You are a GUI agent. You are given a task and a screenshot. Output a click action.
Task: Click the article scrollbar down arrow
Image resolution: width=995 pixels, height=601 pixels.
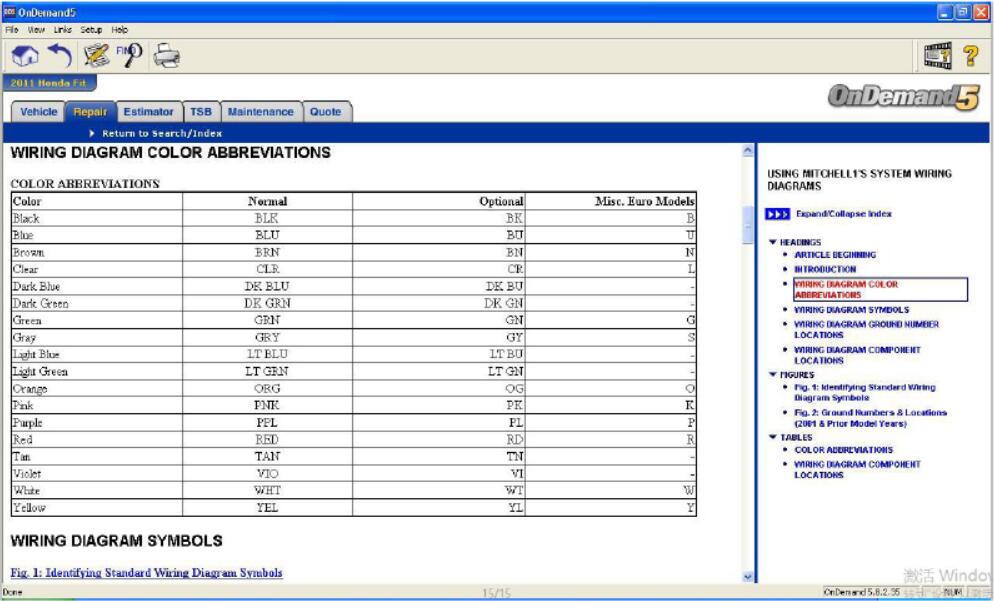point(748,577)
